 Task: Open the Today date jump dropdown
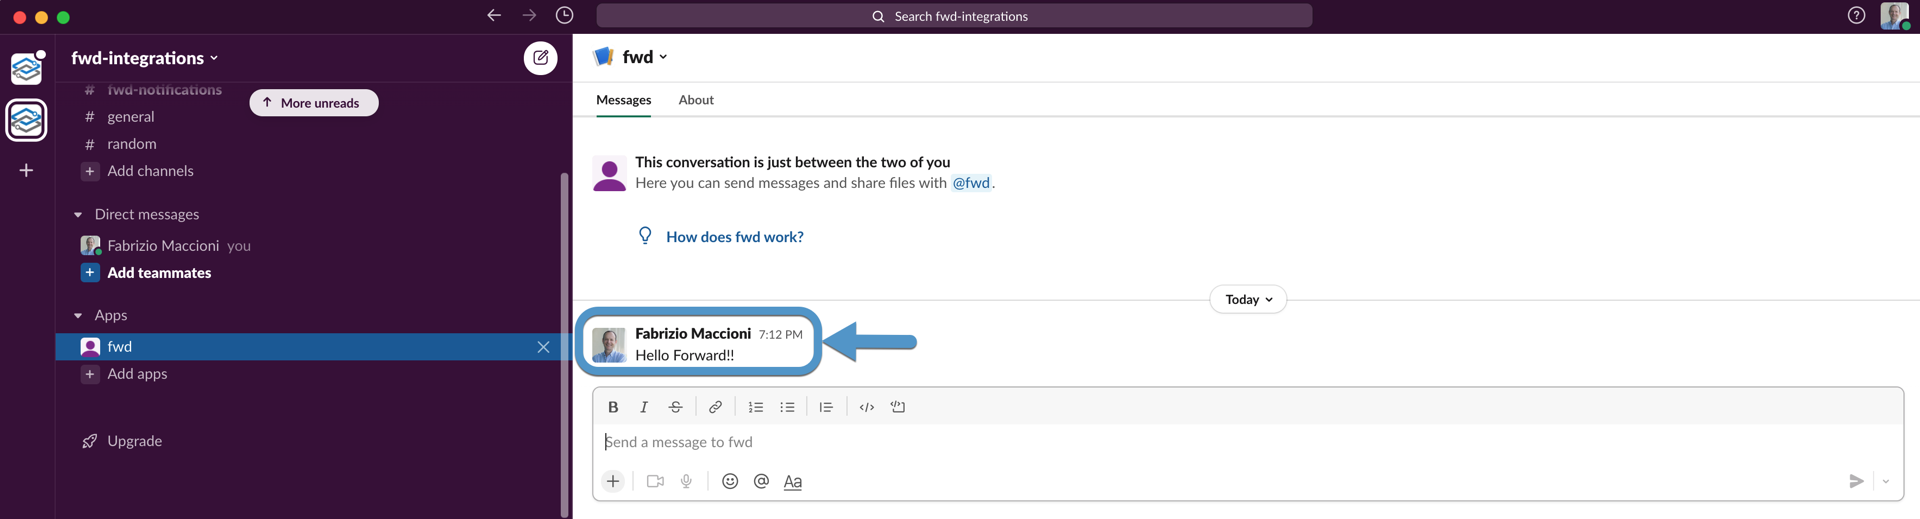coord(1248,299)
